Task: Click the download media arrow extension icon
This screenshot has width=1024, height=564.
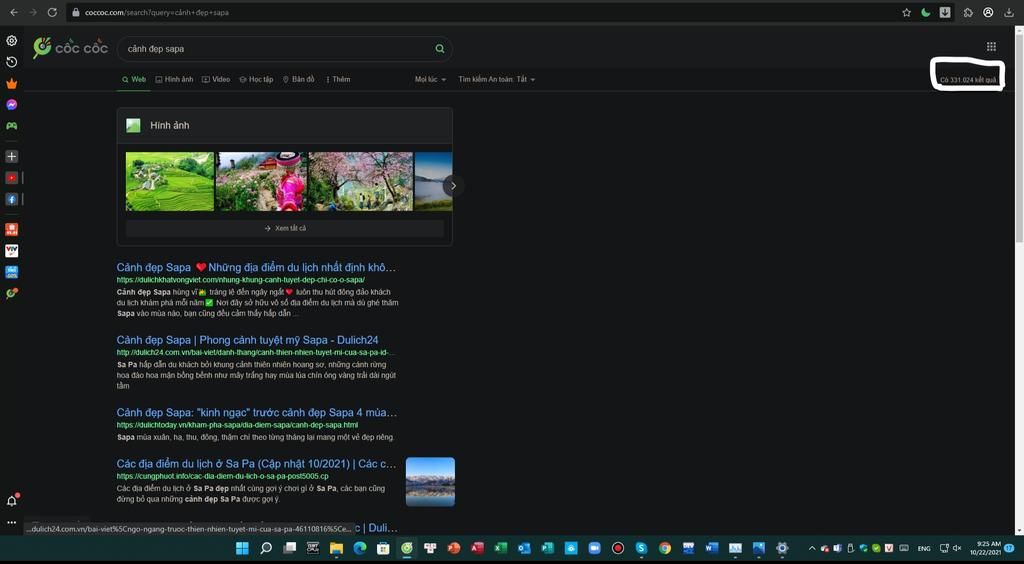Action: (945, 12)
